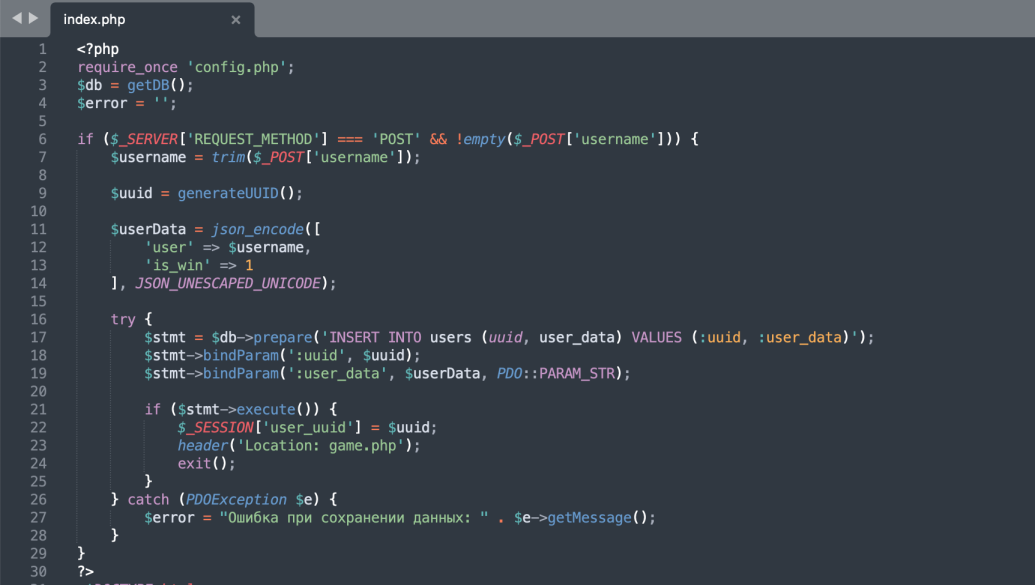This screenshot has width=1035, height=585.
Task: Click the 'Location: game.php' string
Action: (x=320, y=446)
